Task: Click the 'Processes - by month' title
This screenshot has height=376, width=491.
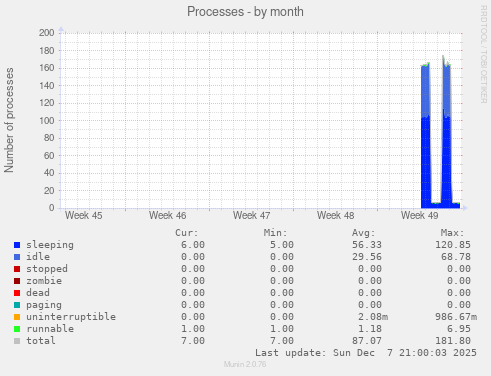Action: point(245,12)
